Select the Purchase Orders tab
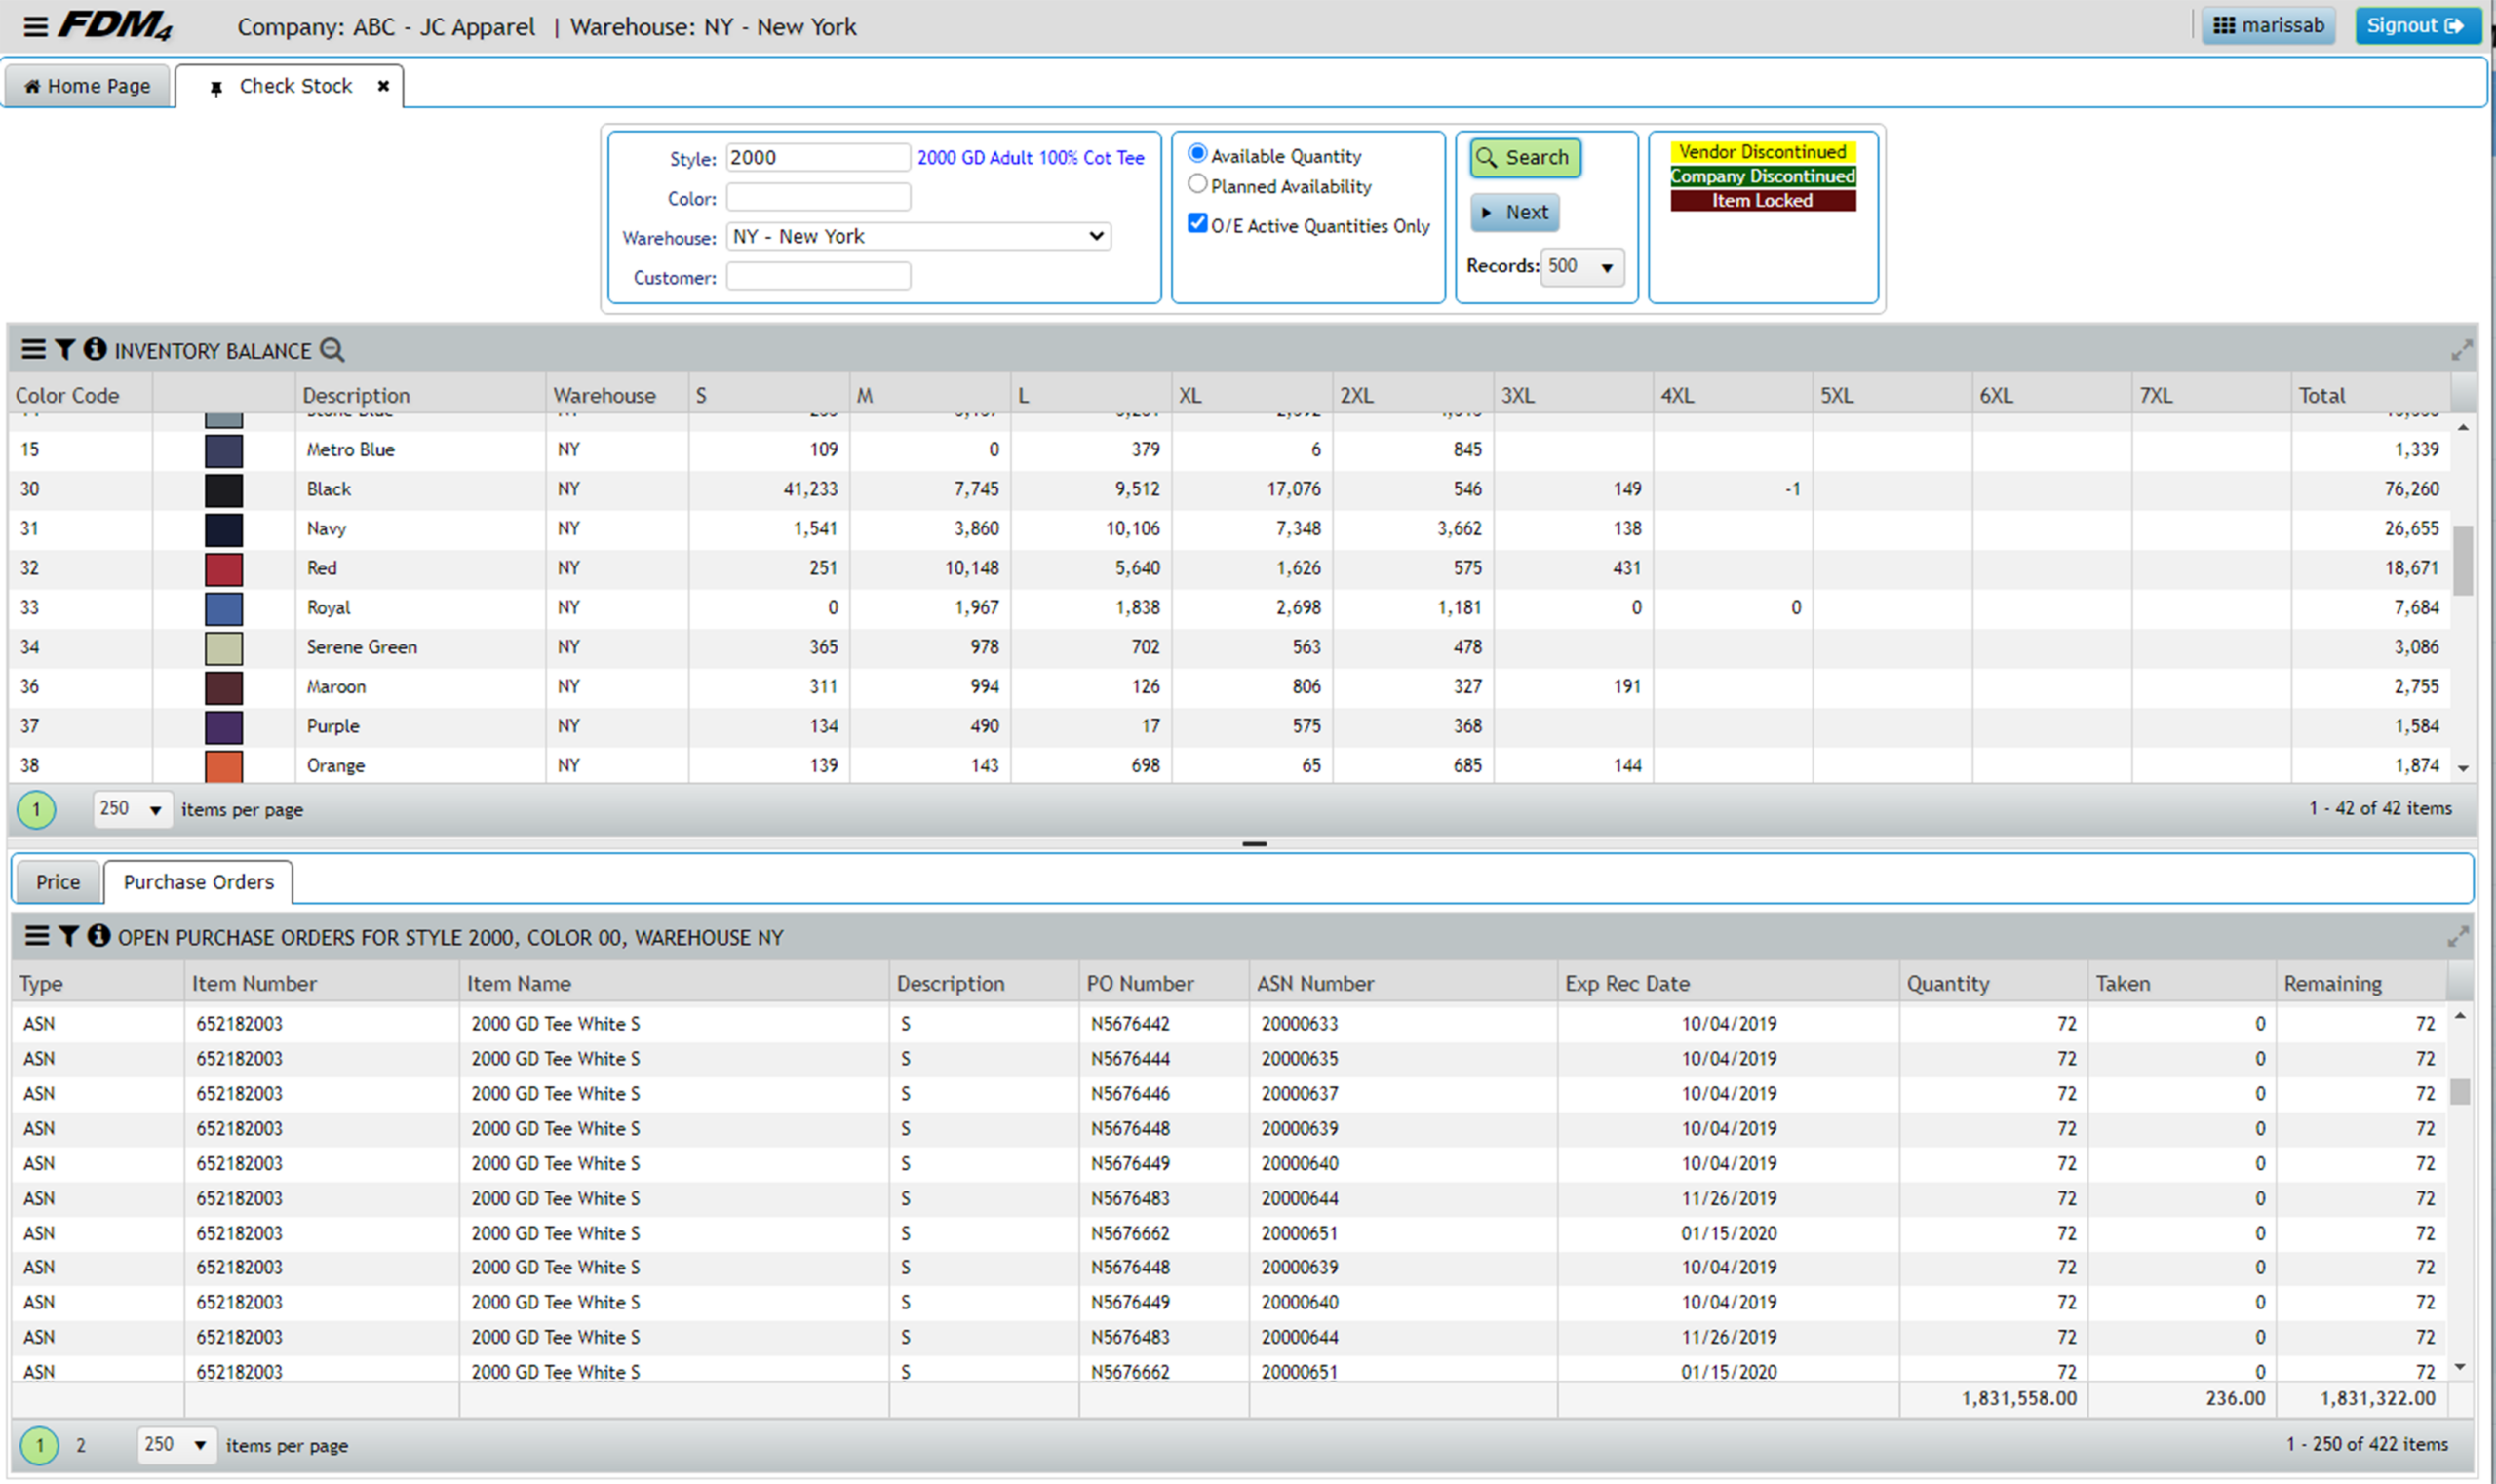This screenshot has height=1484, width=2496. (198, 881)
